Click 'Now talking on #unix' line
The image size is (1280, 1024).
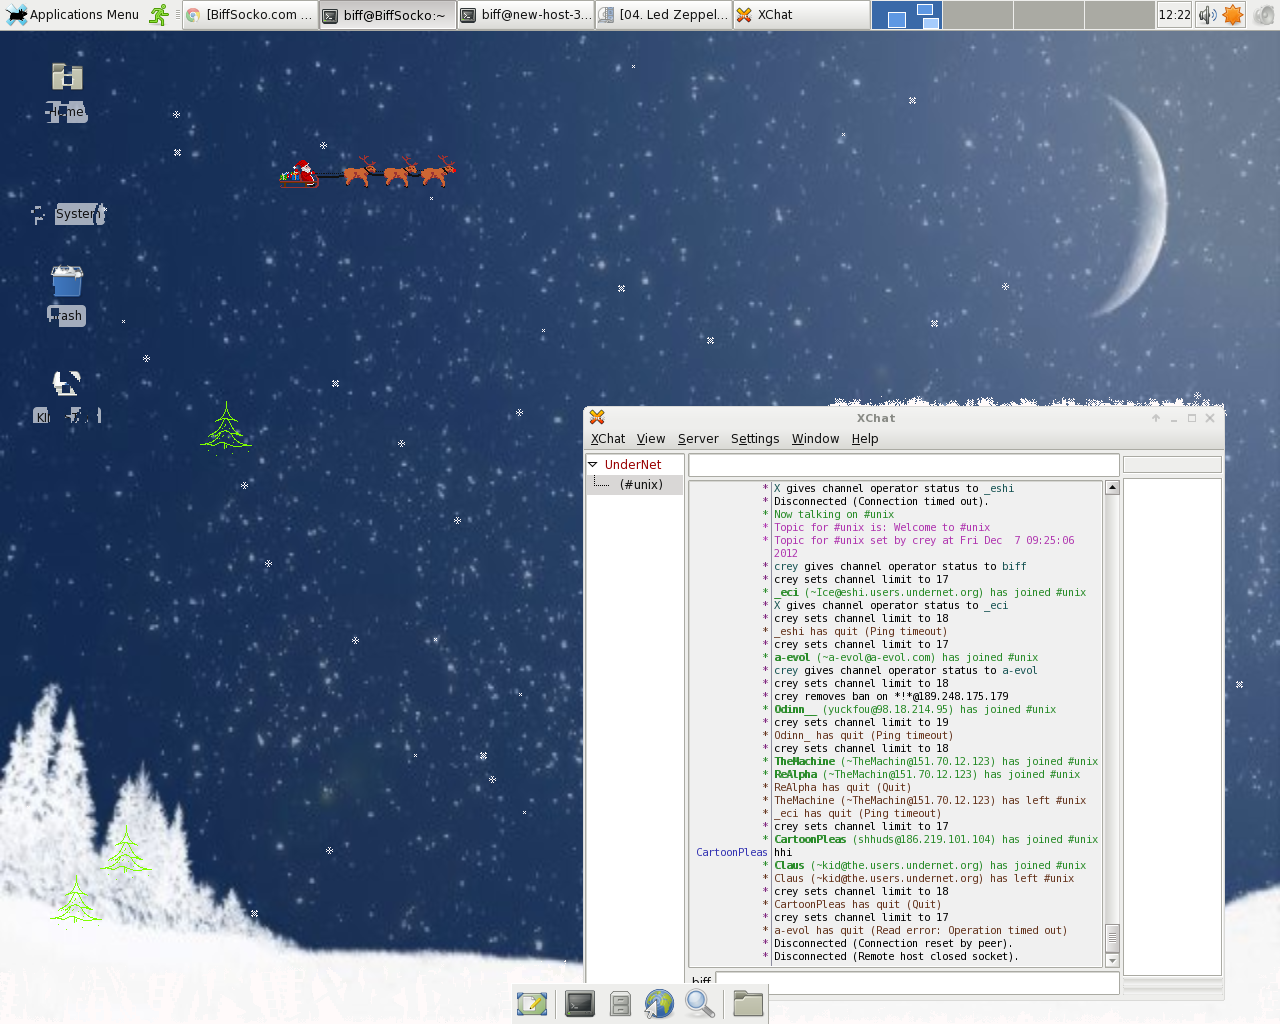(834, 515)
